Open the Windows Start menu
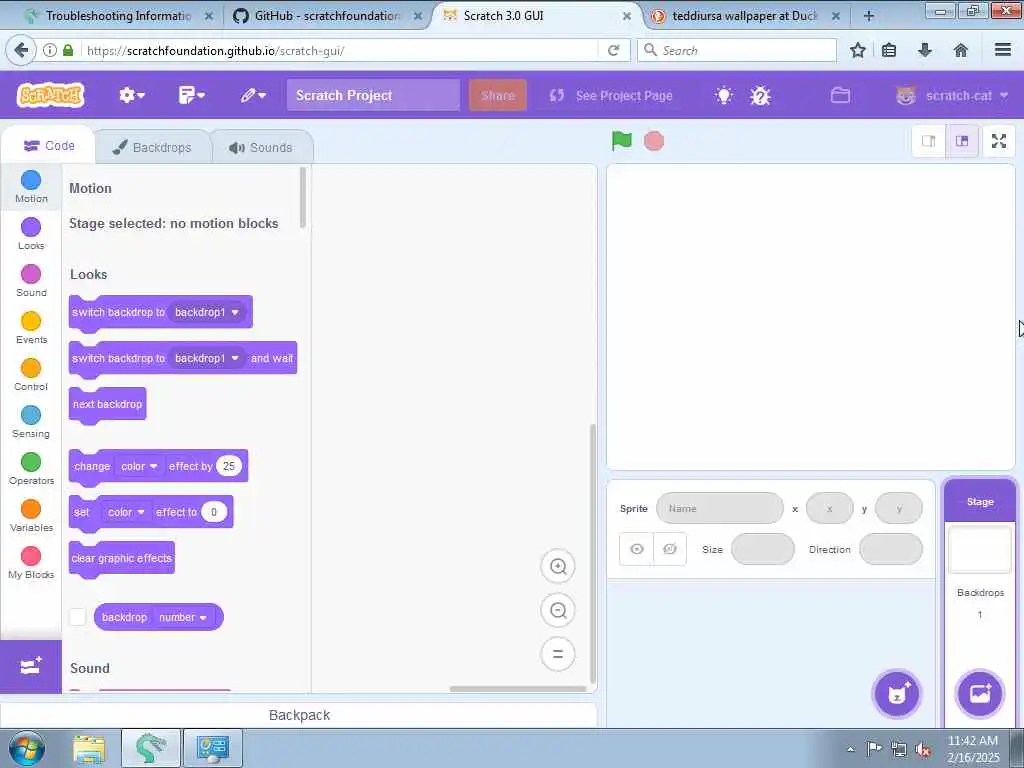Screen dimensions: 1024x768 (x=26, y=748)
